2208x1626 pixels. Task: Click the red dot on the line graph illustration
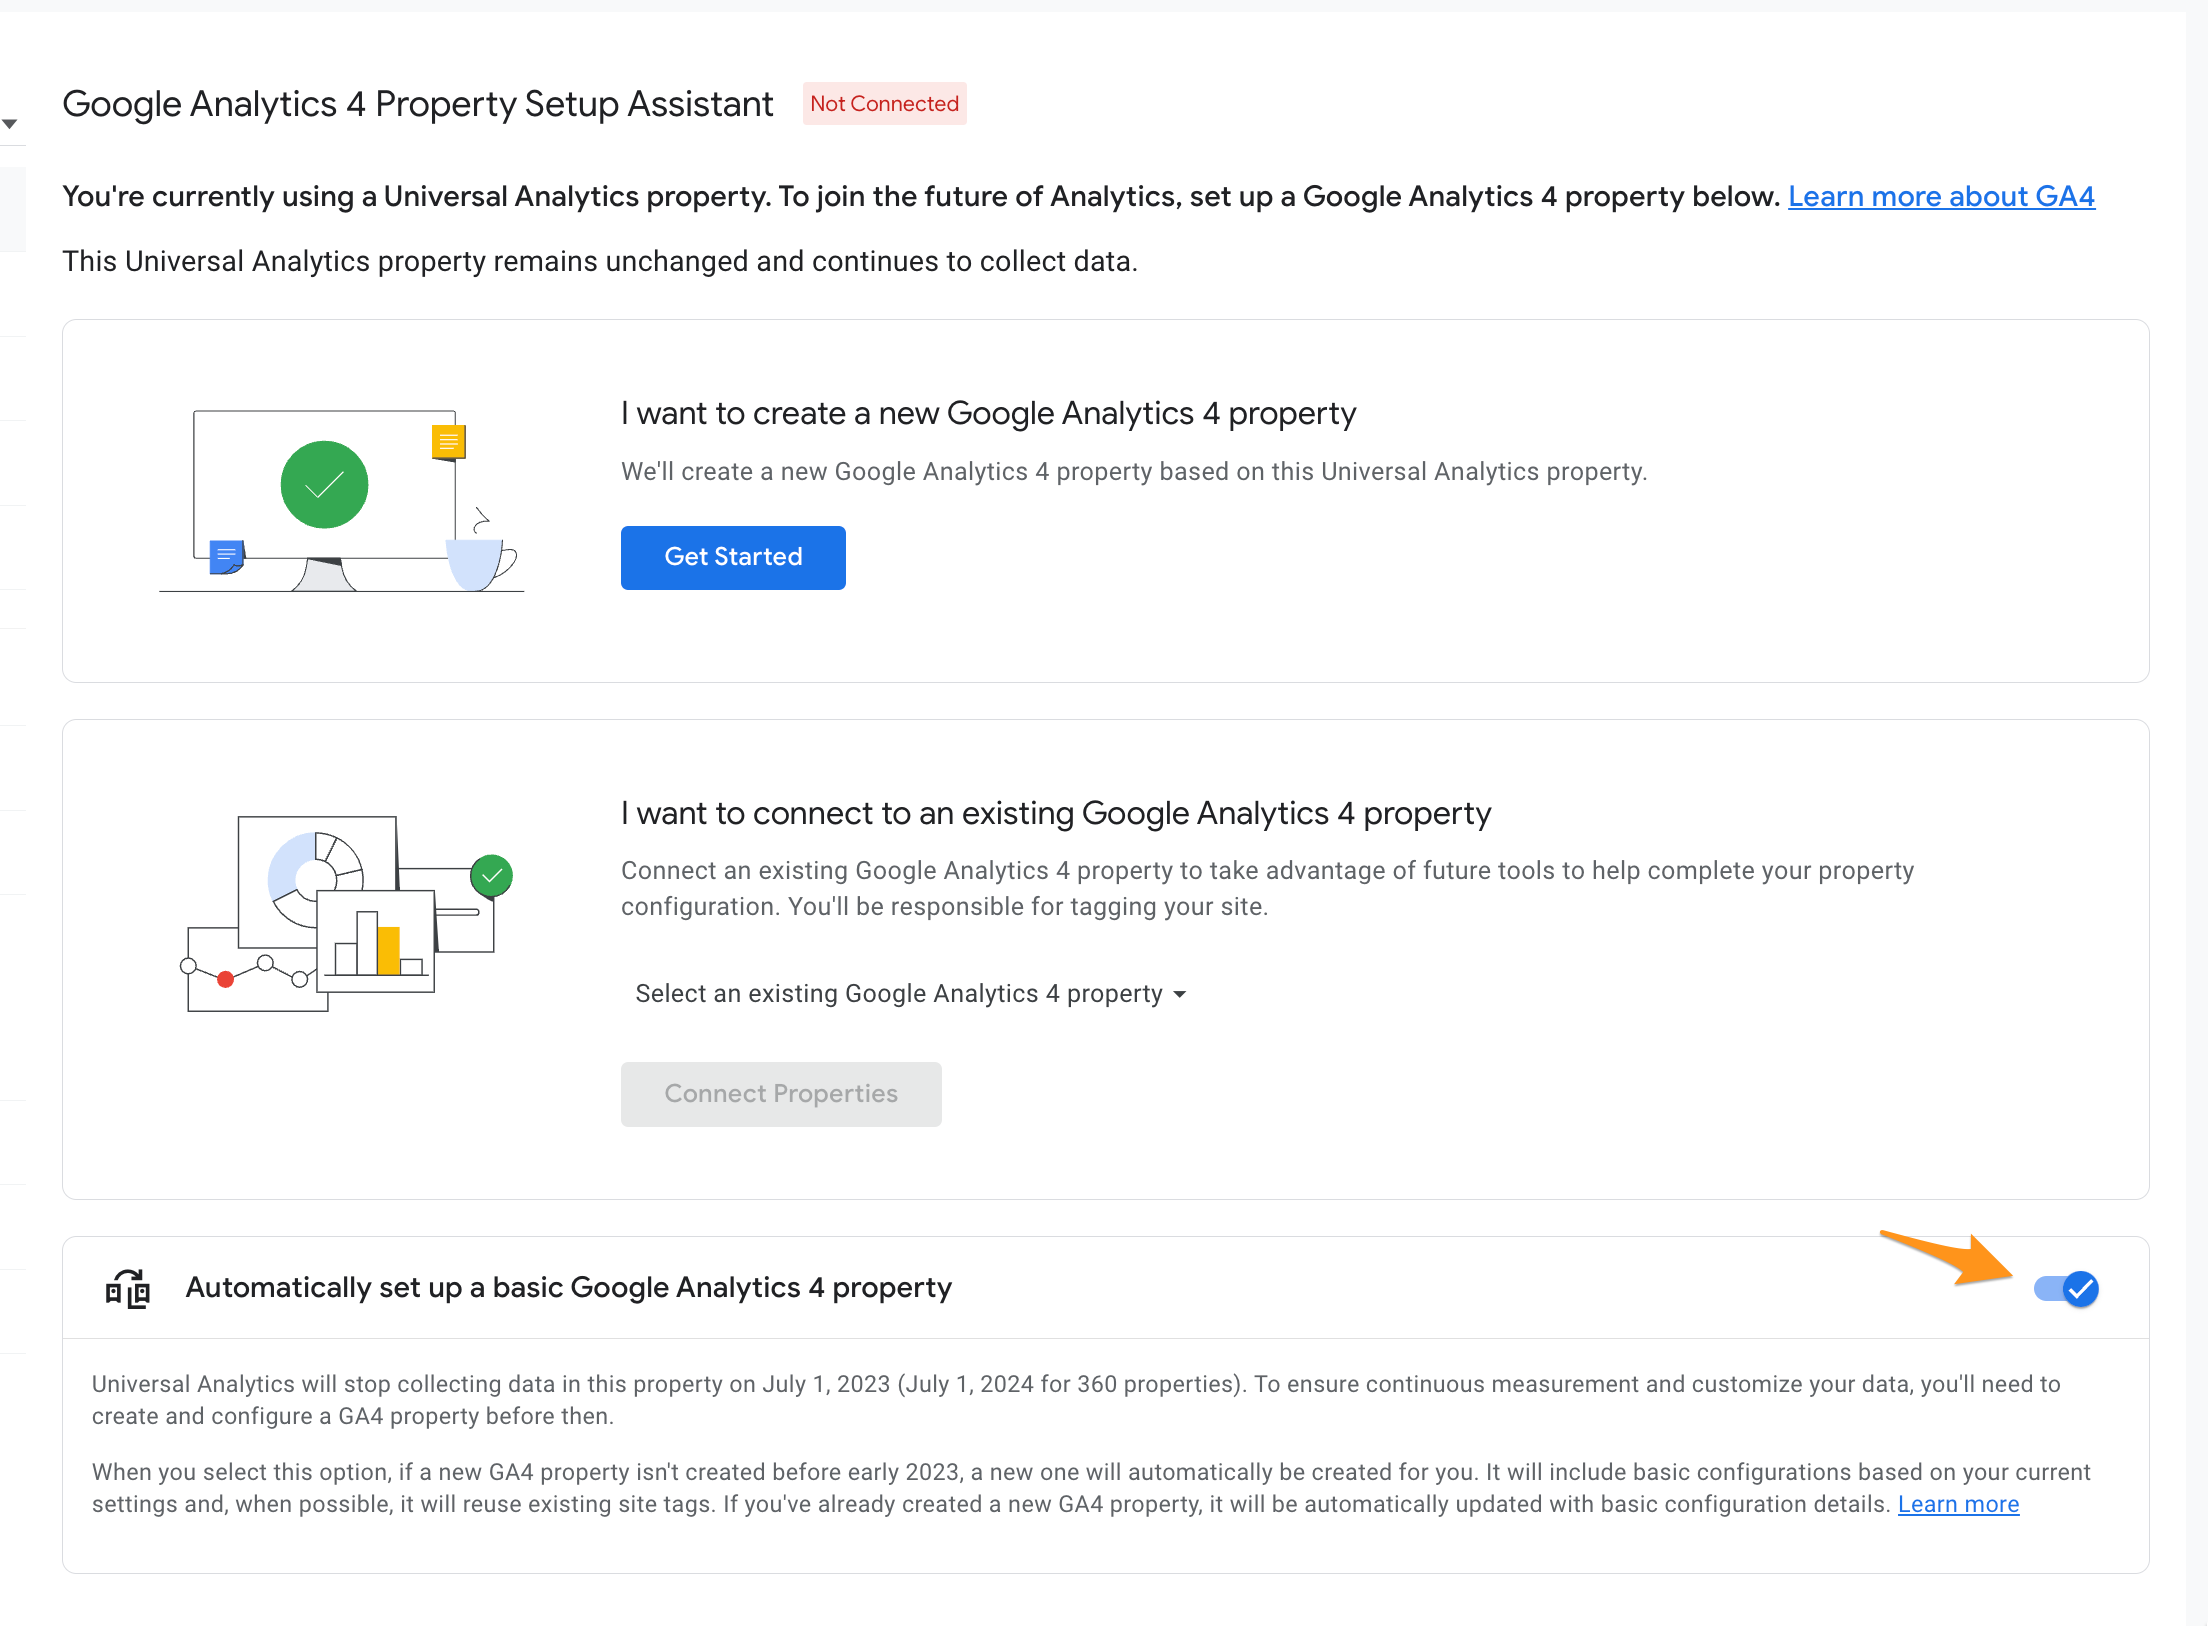click(226, 980)
